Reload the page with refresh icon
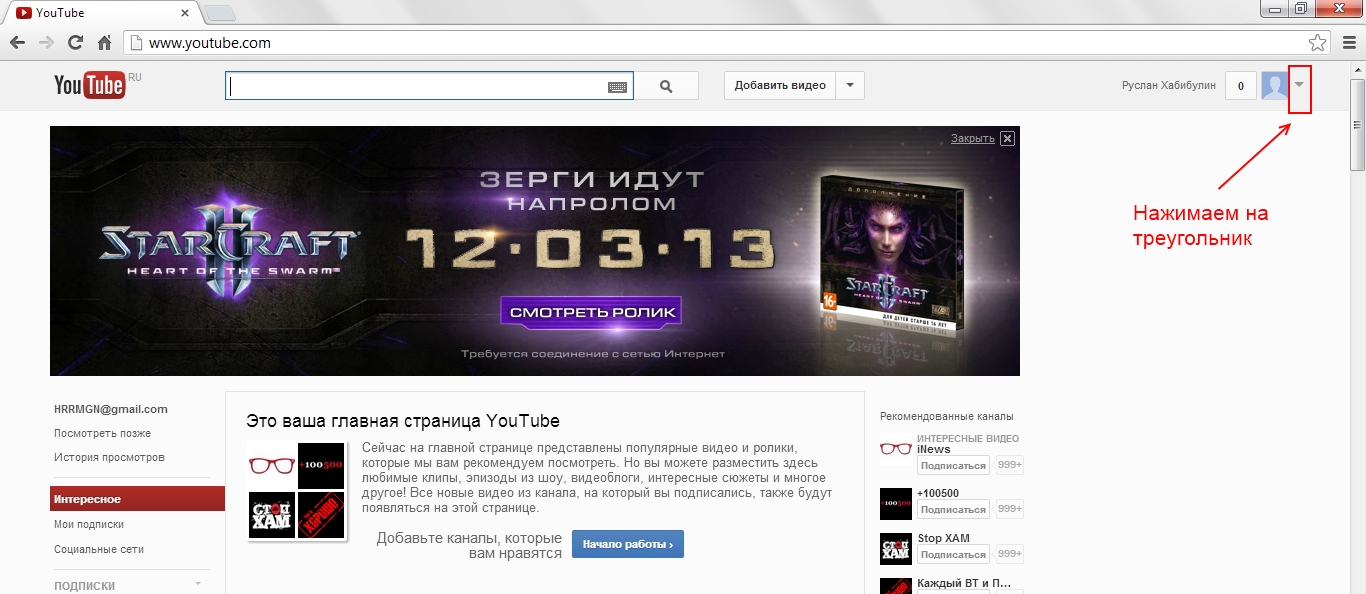 pos(75,43)
